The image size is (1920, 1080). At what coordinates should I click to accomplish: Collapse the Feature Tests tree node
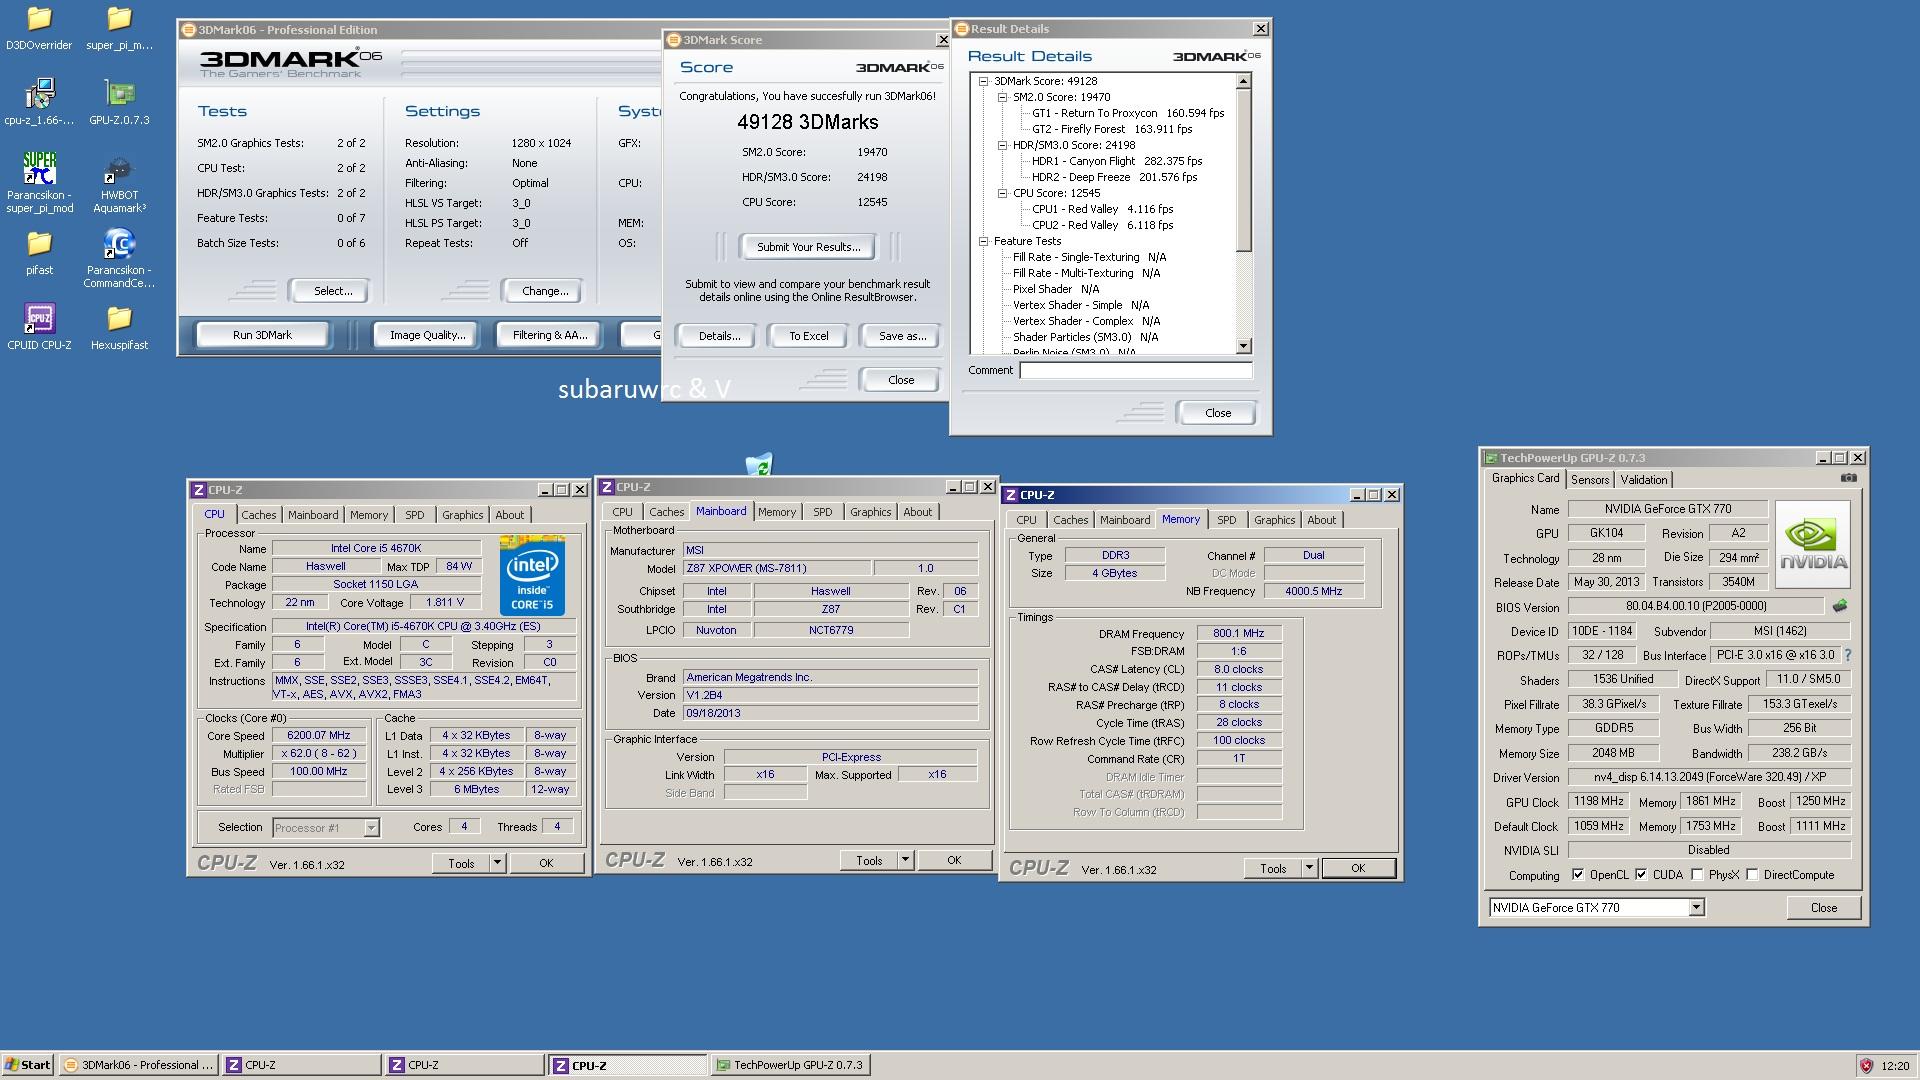(984, 241)
